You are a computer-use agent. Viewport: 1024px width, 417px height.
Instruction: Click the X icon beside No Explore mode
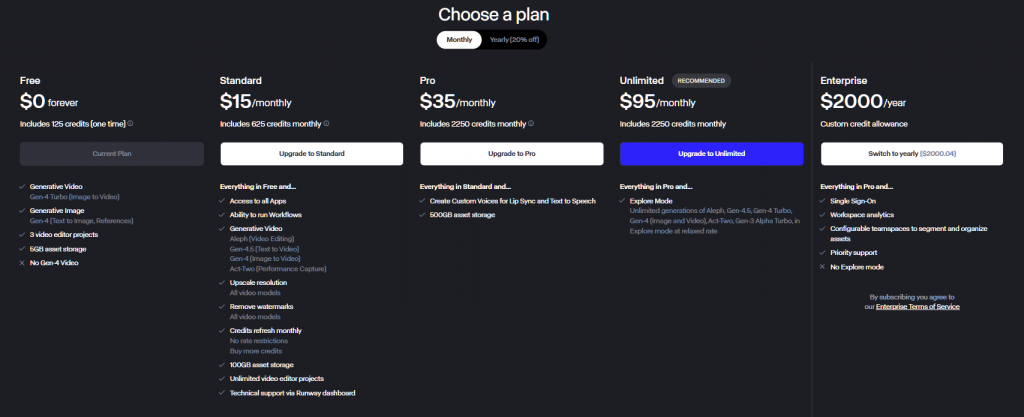point(823,267)
